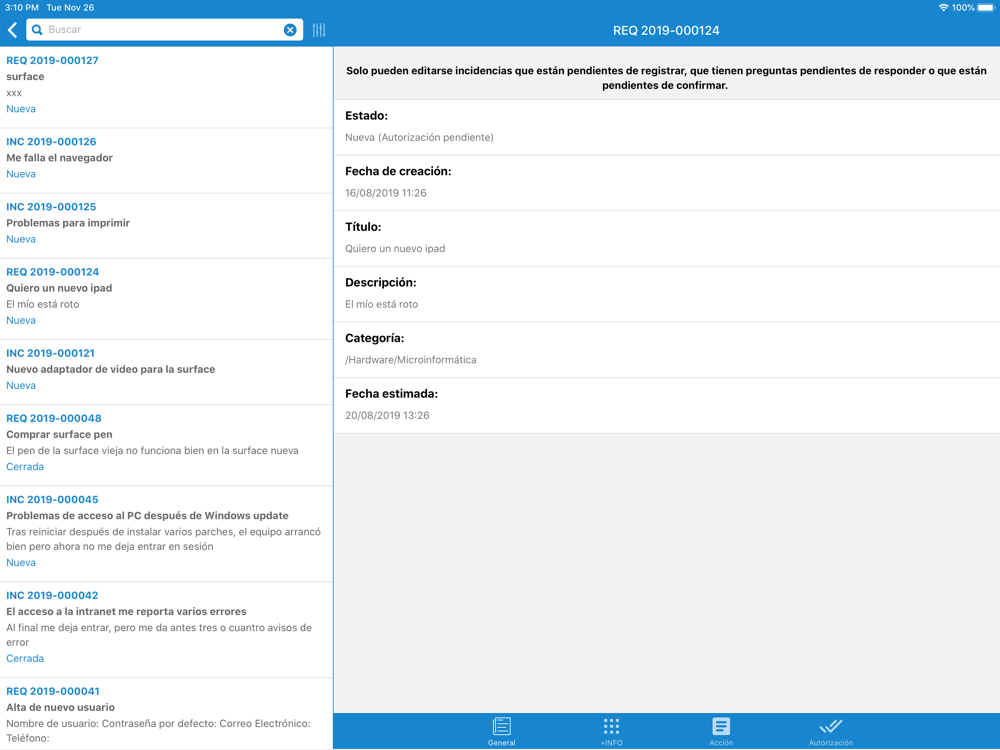Open ticket REQ 2019-000127 surface
Screen dimensions: 1000x750
click(166, 84)
